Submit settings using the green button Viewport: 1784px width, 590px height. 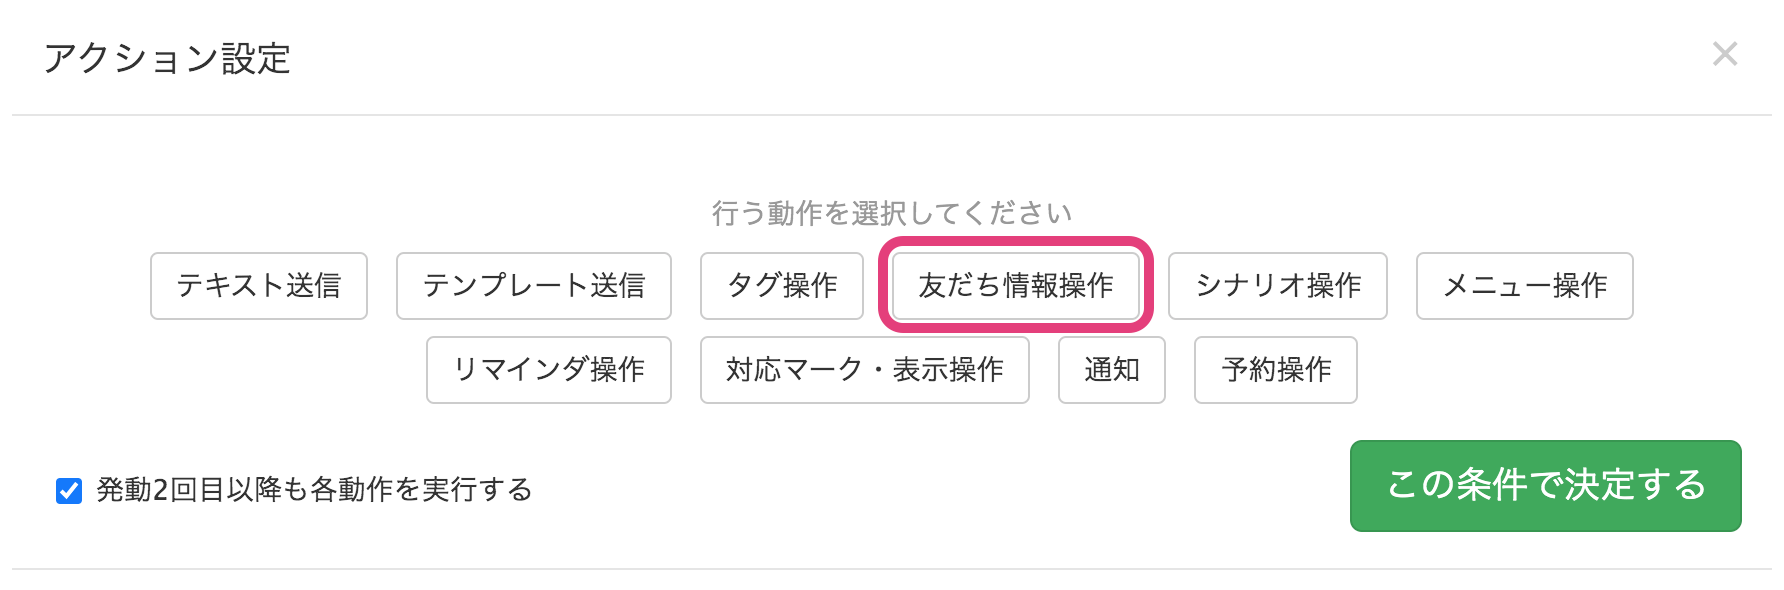coord(1546,486)
